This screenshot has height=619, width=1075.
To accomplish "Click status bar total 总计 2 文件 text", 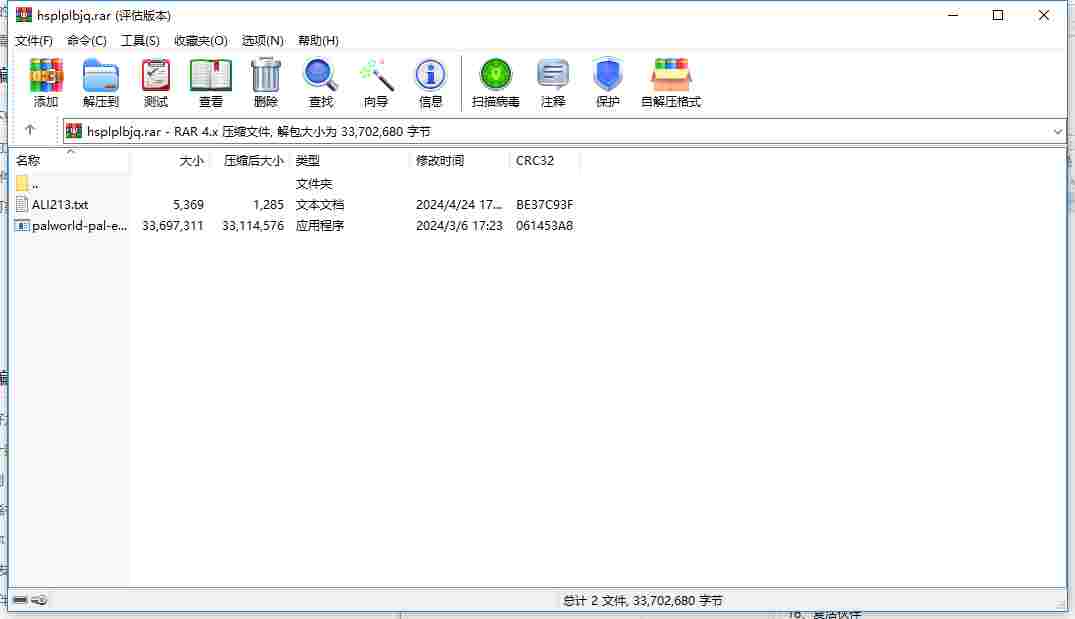I will pos(642,600).
